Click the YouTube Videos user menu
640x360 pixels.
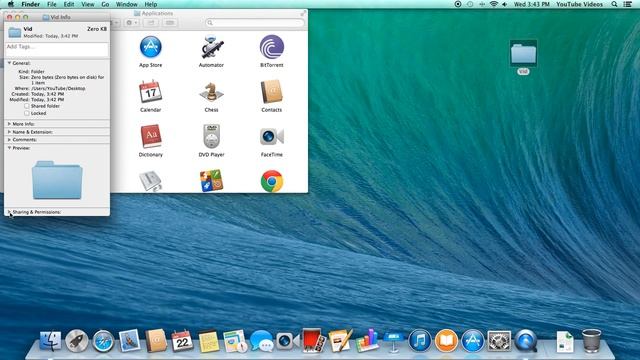click(x=580, y=4)
